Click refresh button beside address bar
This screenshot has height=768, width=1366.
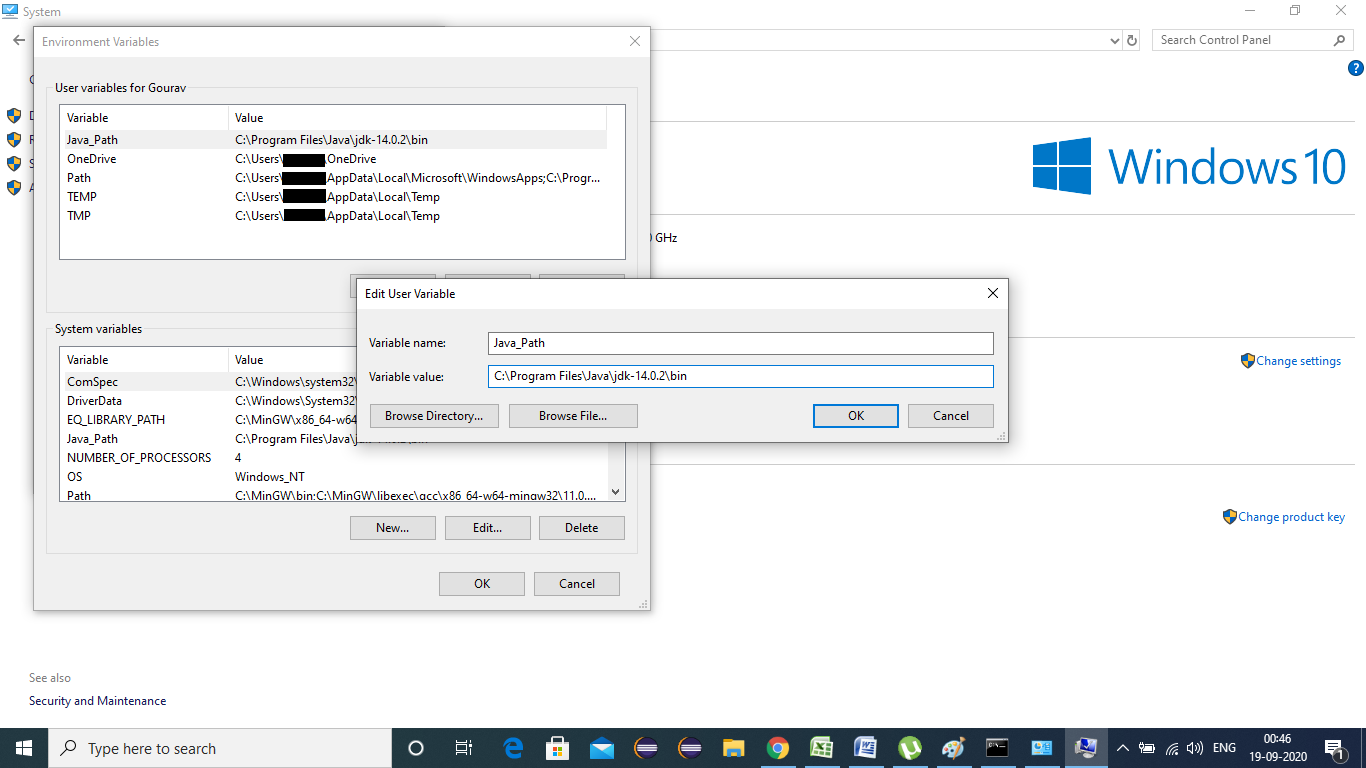click(1132, 40)
